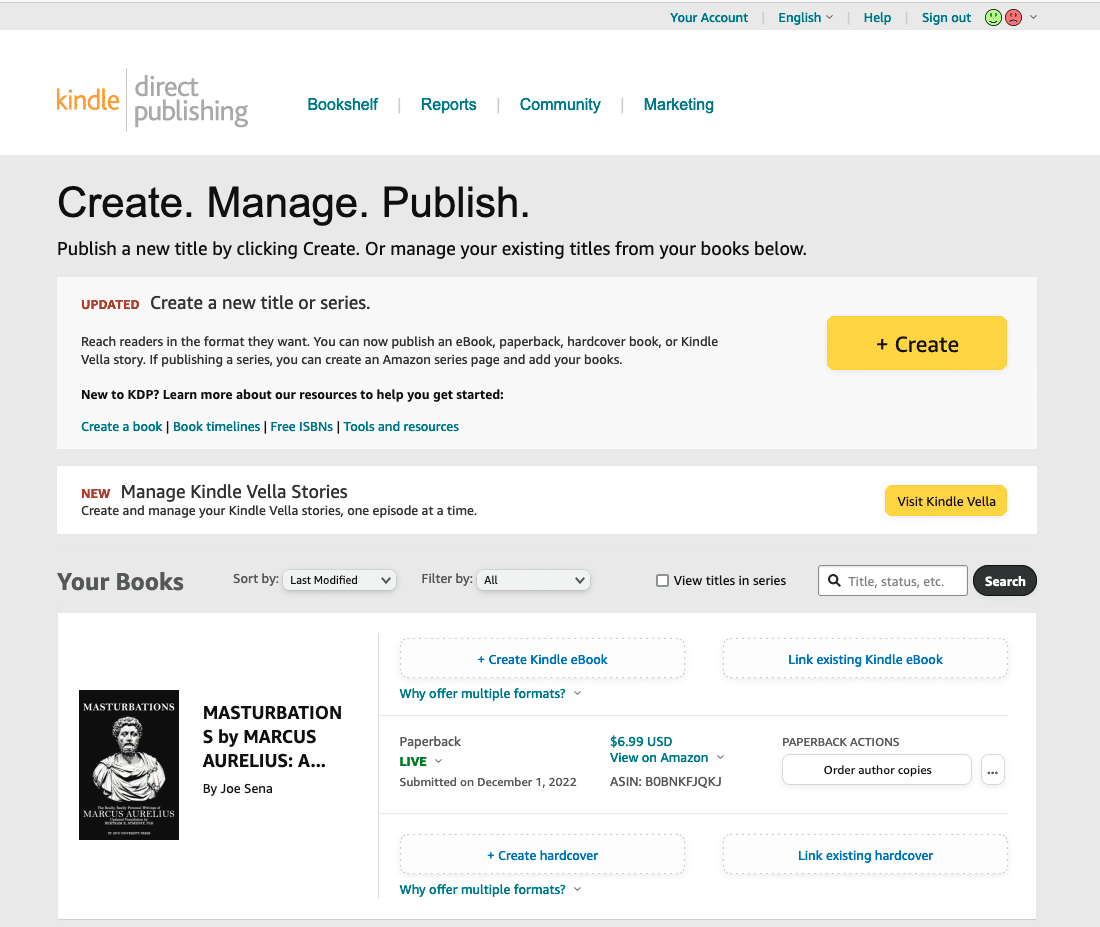Expand the LIVE status chevron
1100x927 pixels.
(x=438, y=761)
